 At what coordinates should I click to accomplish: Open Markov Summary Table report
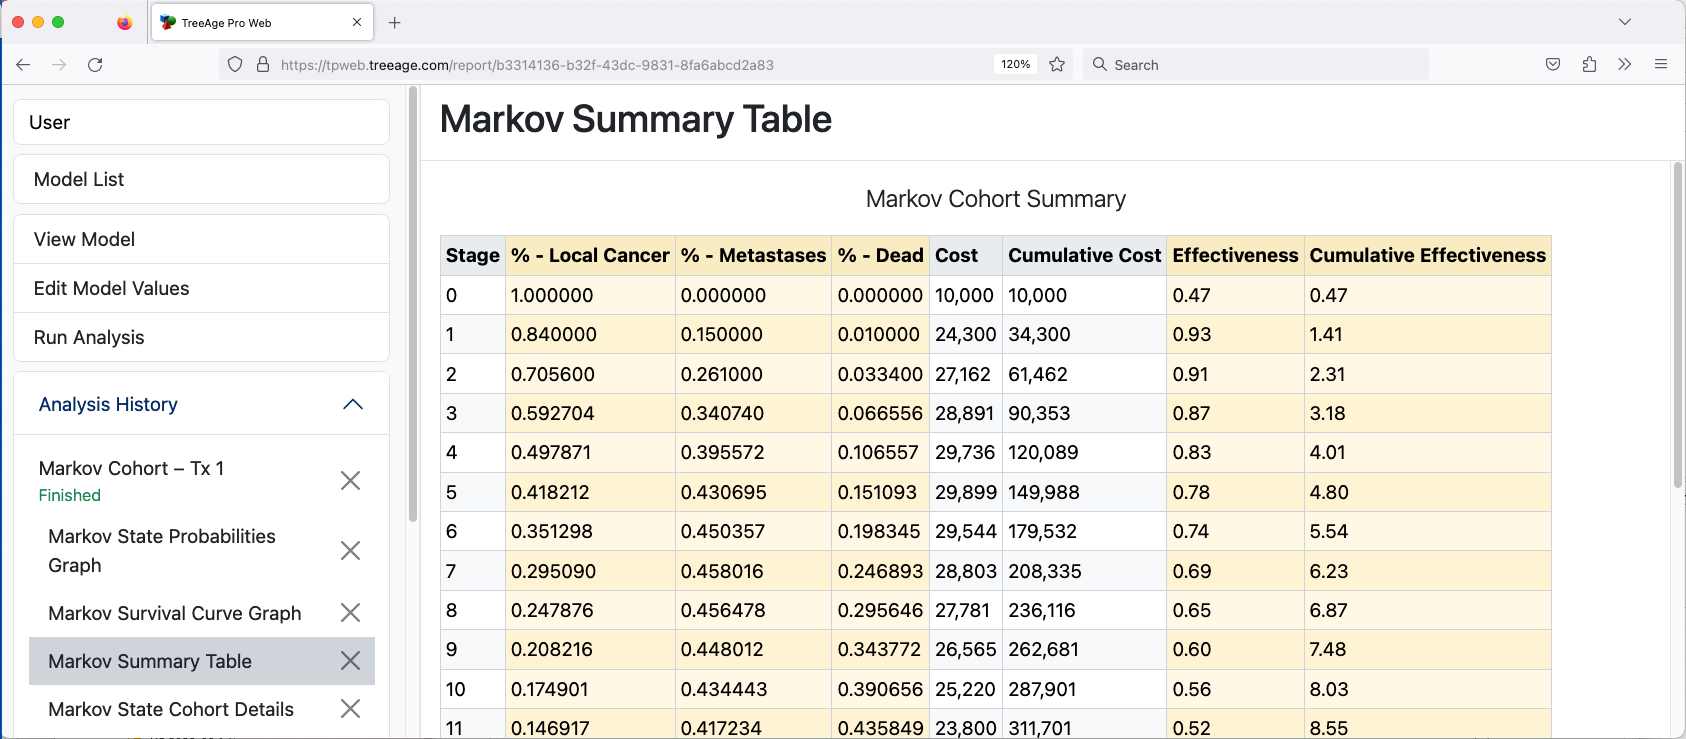tap(150, 661)
